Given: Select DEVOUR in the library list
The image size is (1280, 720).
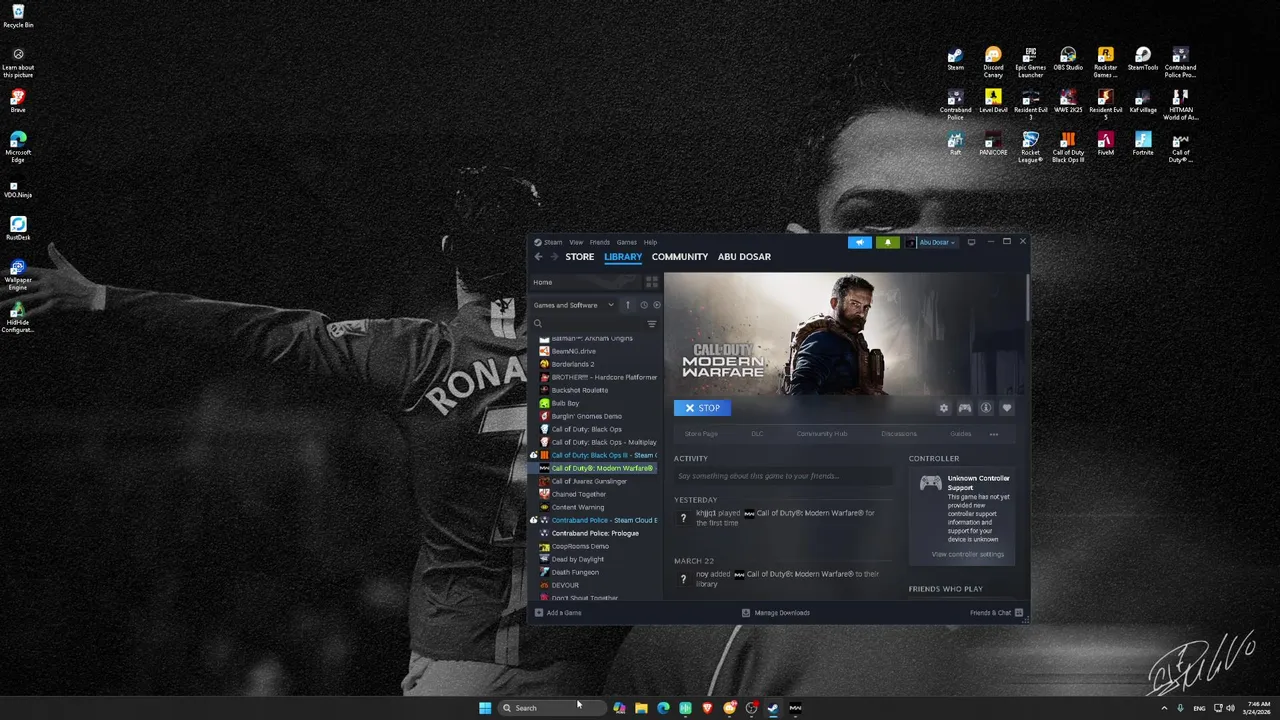Looking at the screenshot, I should [565, 585].
